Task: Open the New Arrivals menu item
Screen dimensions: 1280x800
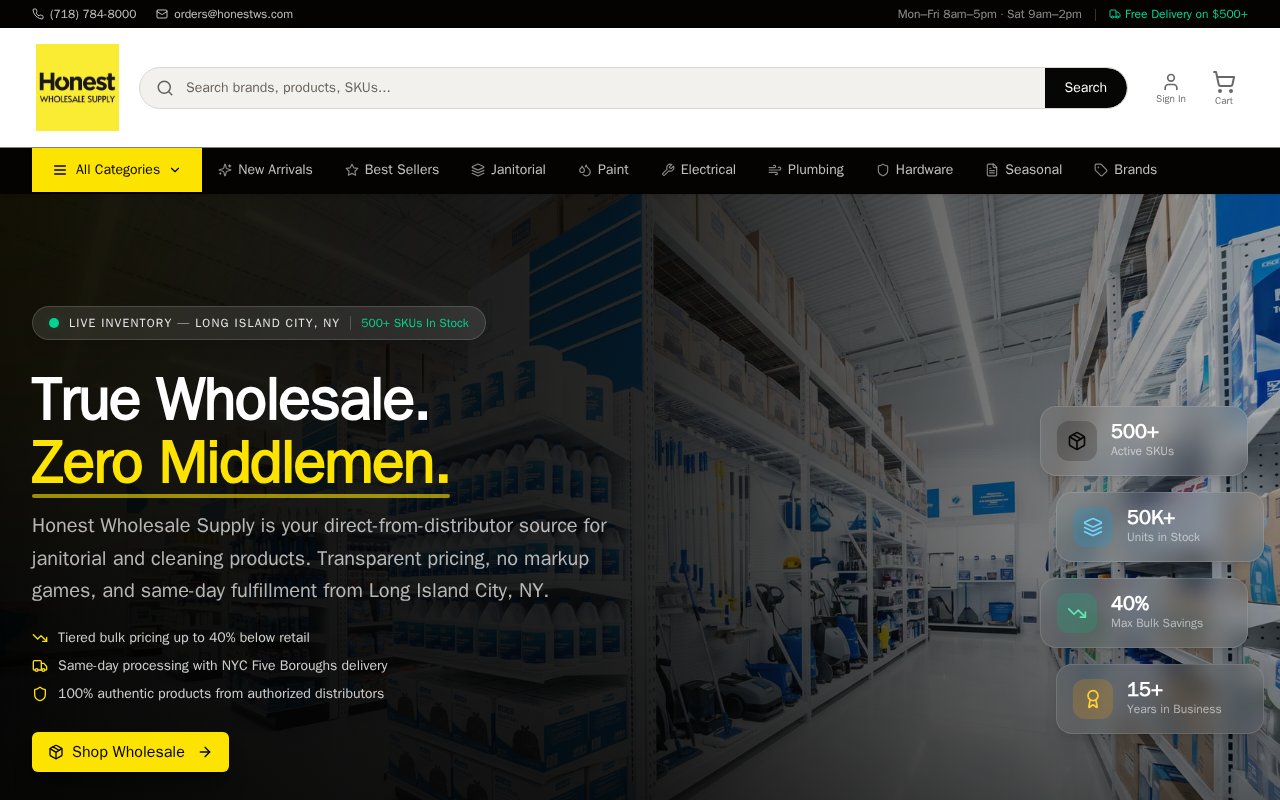Action: (265, 170)
